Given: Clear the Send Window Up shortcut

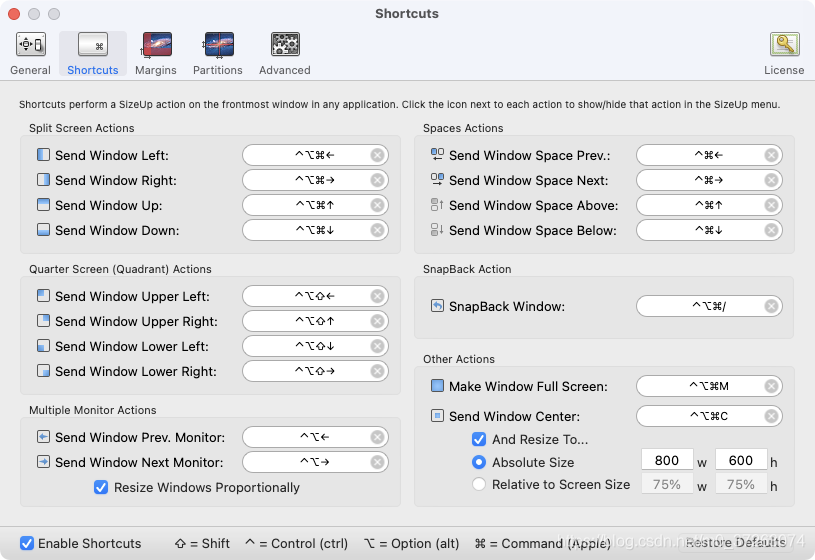Looking at the screenshot, I should [377, 205].
